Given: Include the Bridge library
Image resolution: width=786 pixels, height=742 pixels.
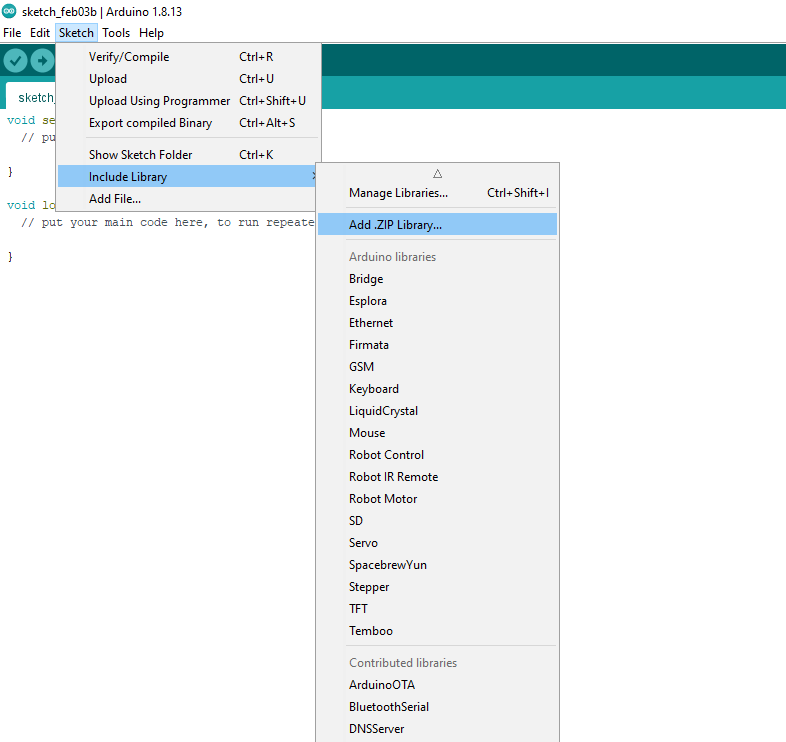Looking at the screenshot, I should click(437, 279).
